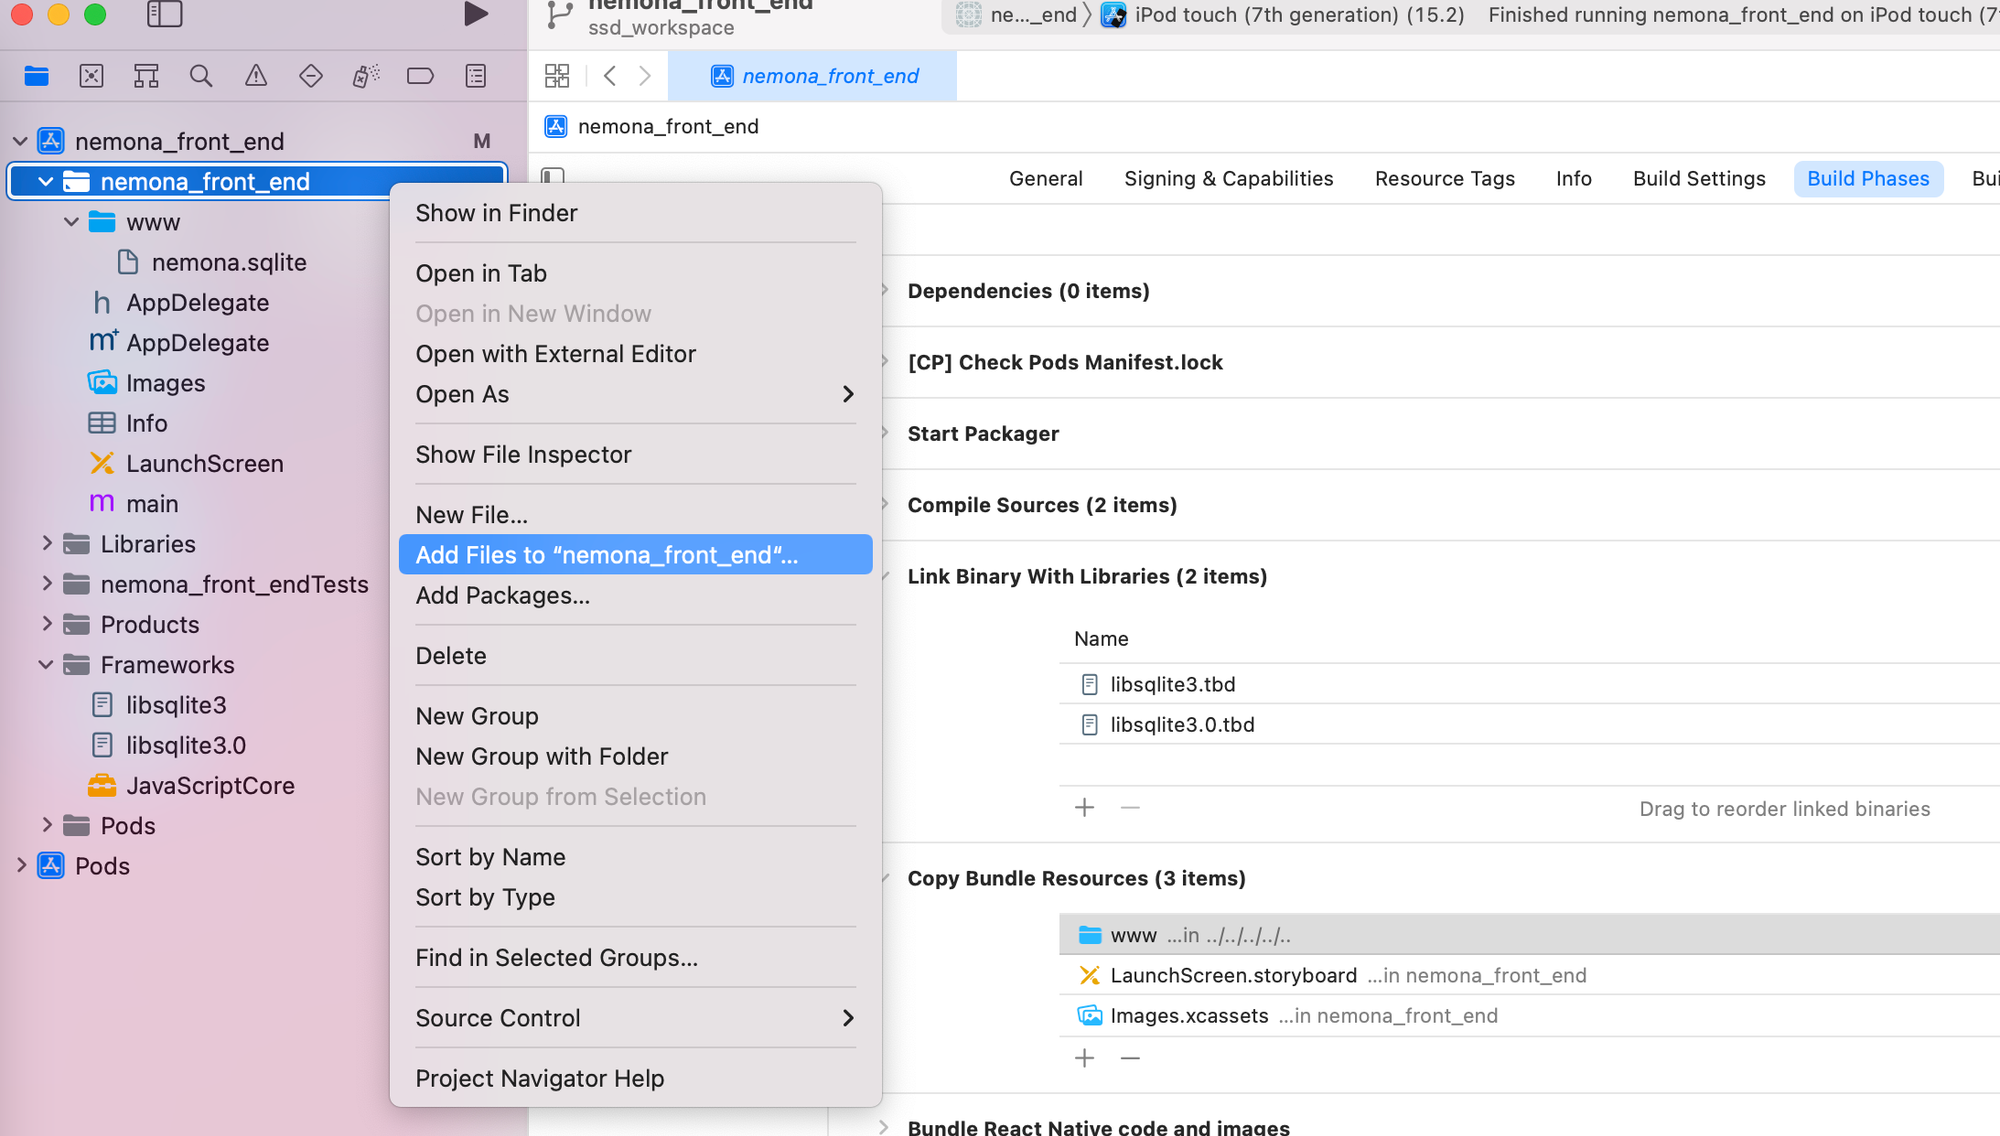Screen dimensions: 2000x1136
Task: Open the Source Control navigator icon
Action: pos(91,76)
